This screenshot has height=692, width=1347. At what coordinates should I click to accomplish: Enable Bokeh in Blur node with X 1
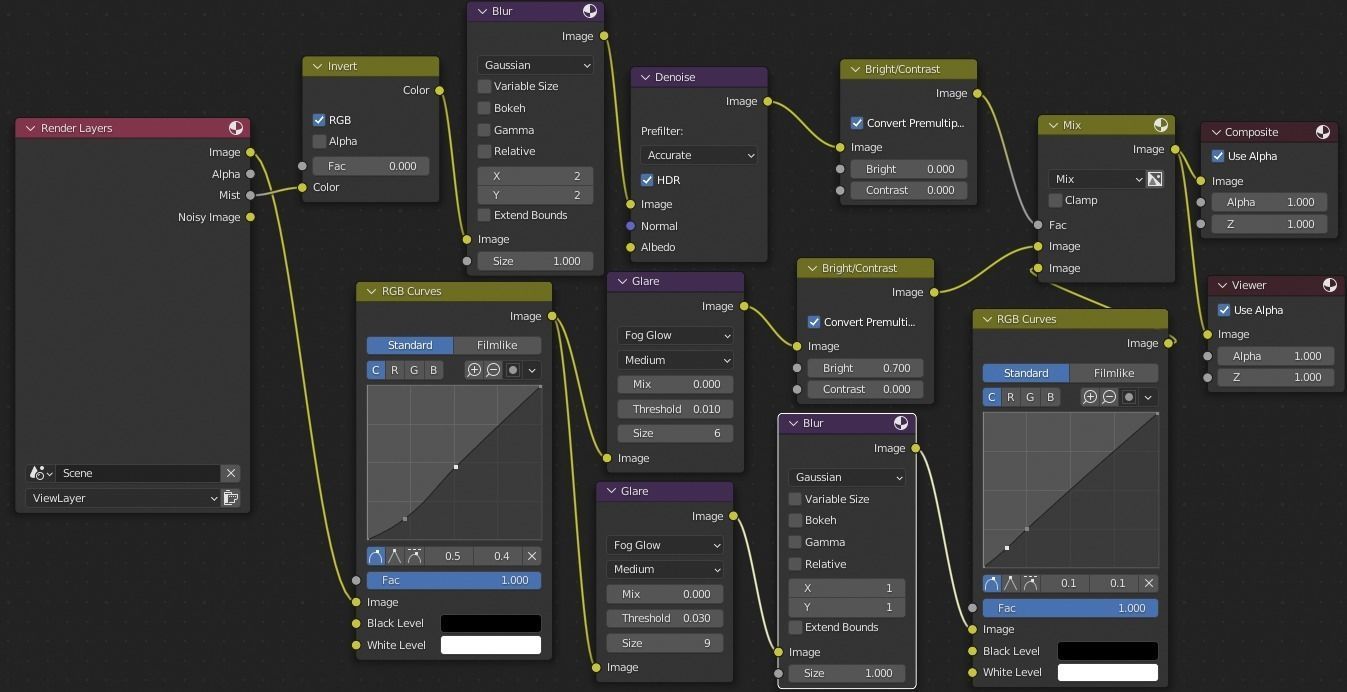pyautogui.click(x=795, y=521)
